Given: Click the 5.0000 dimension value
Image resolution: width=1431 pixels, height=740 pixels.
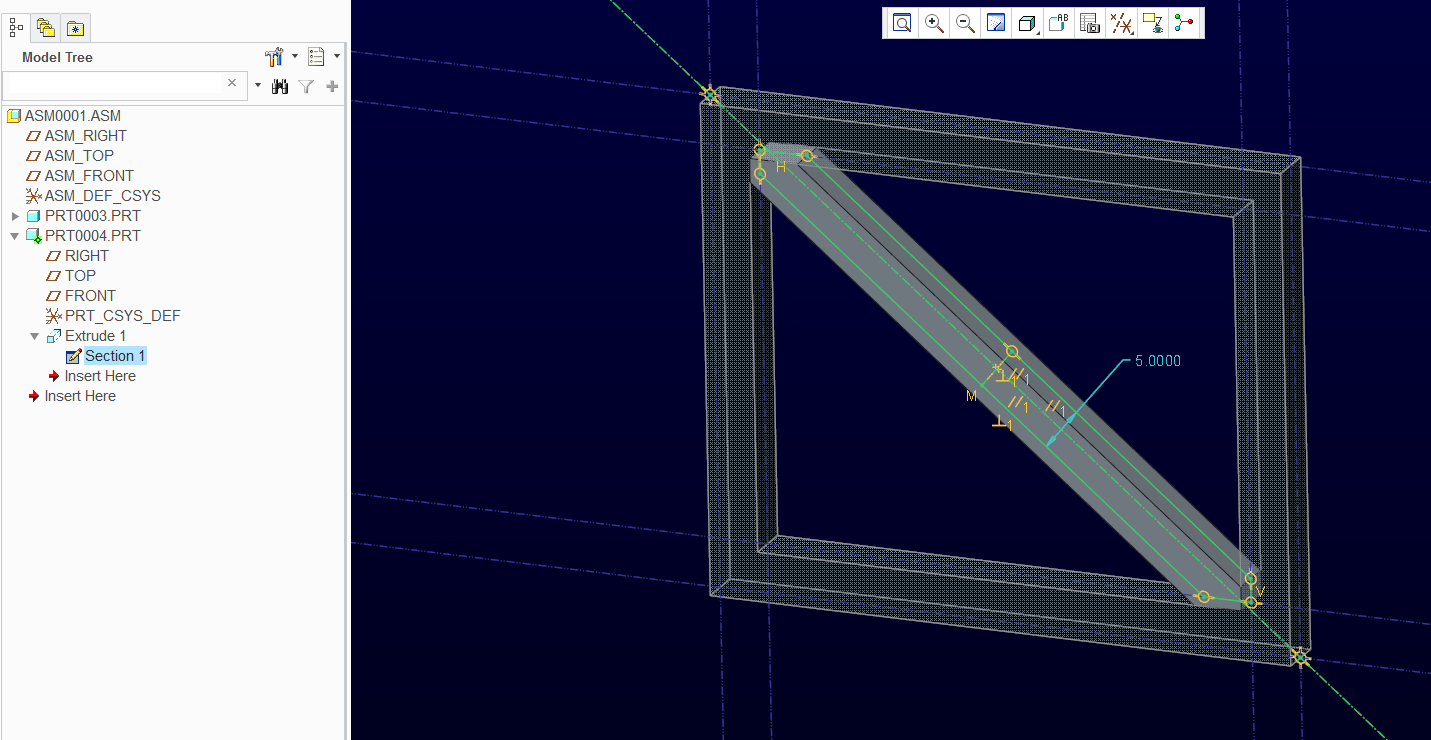Looking at the screenshot, I should tap(1158, 361).
